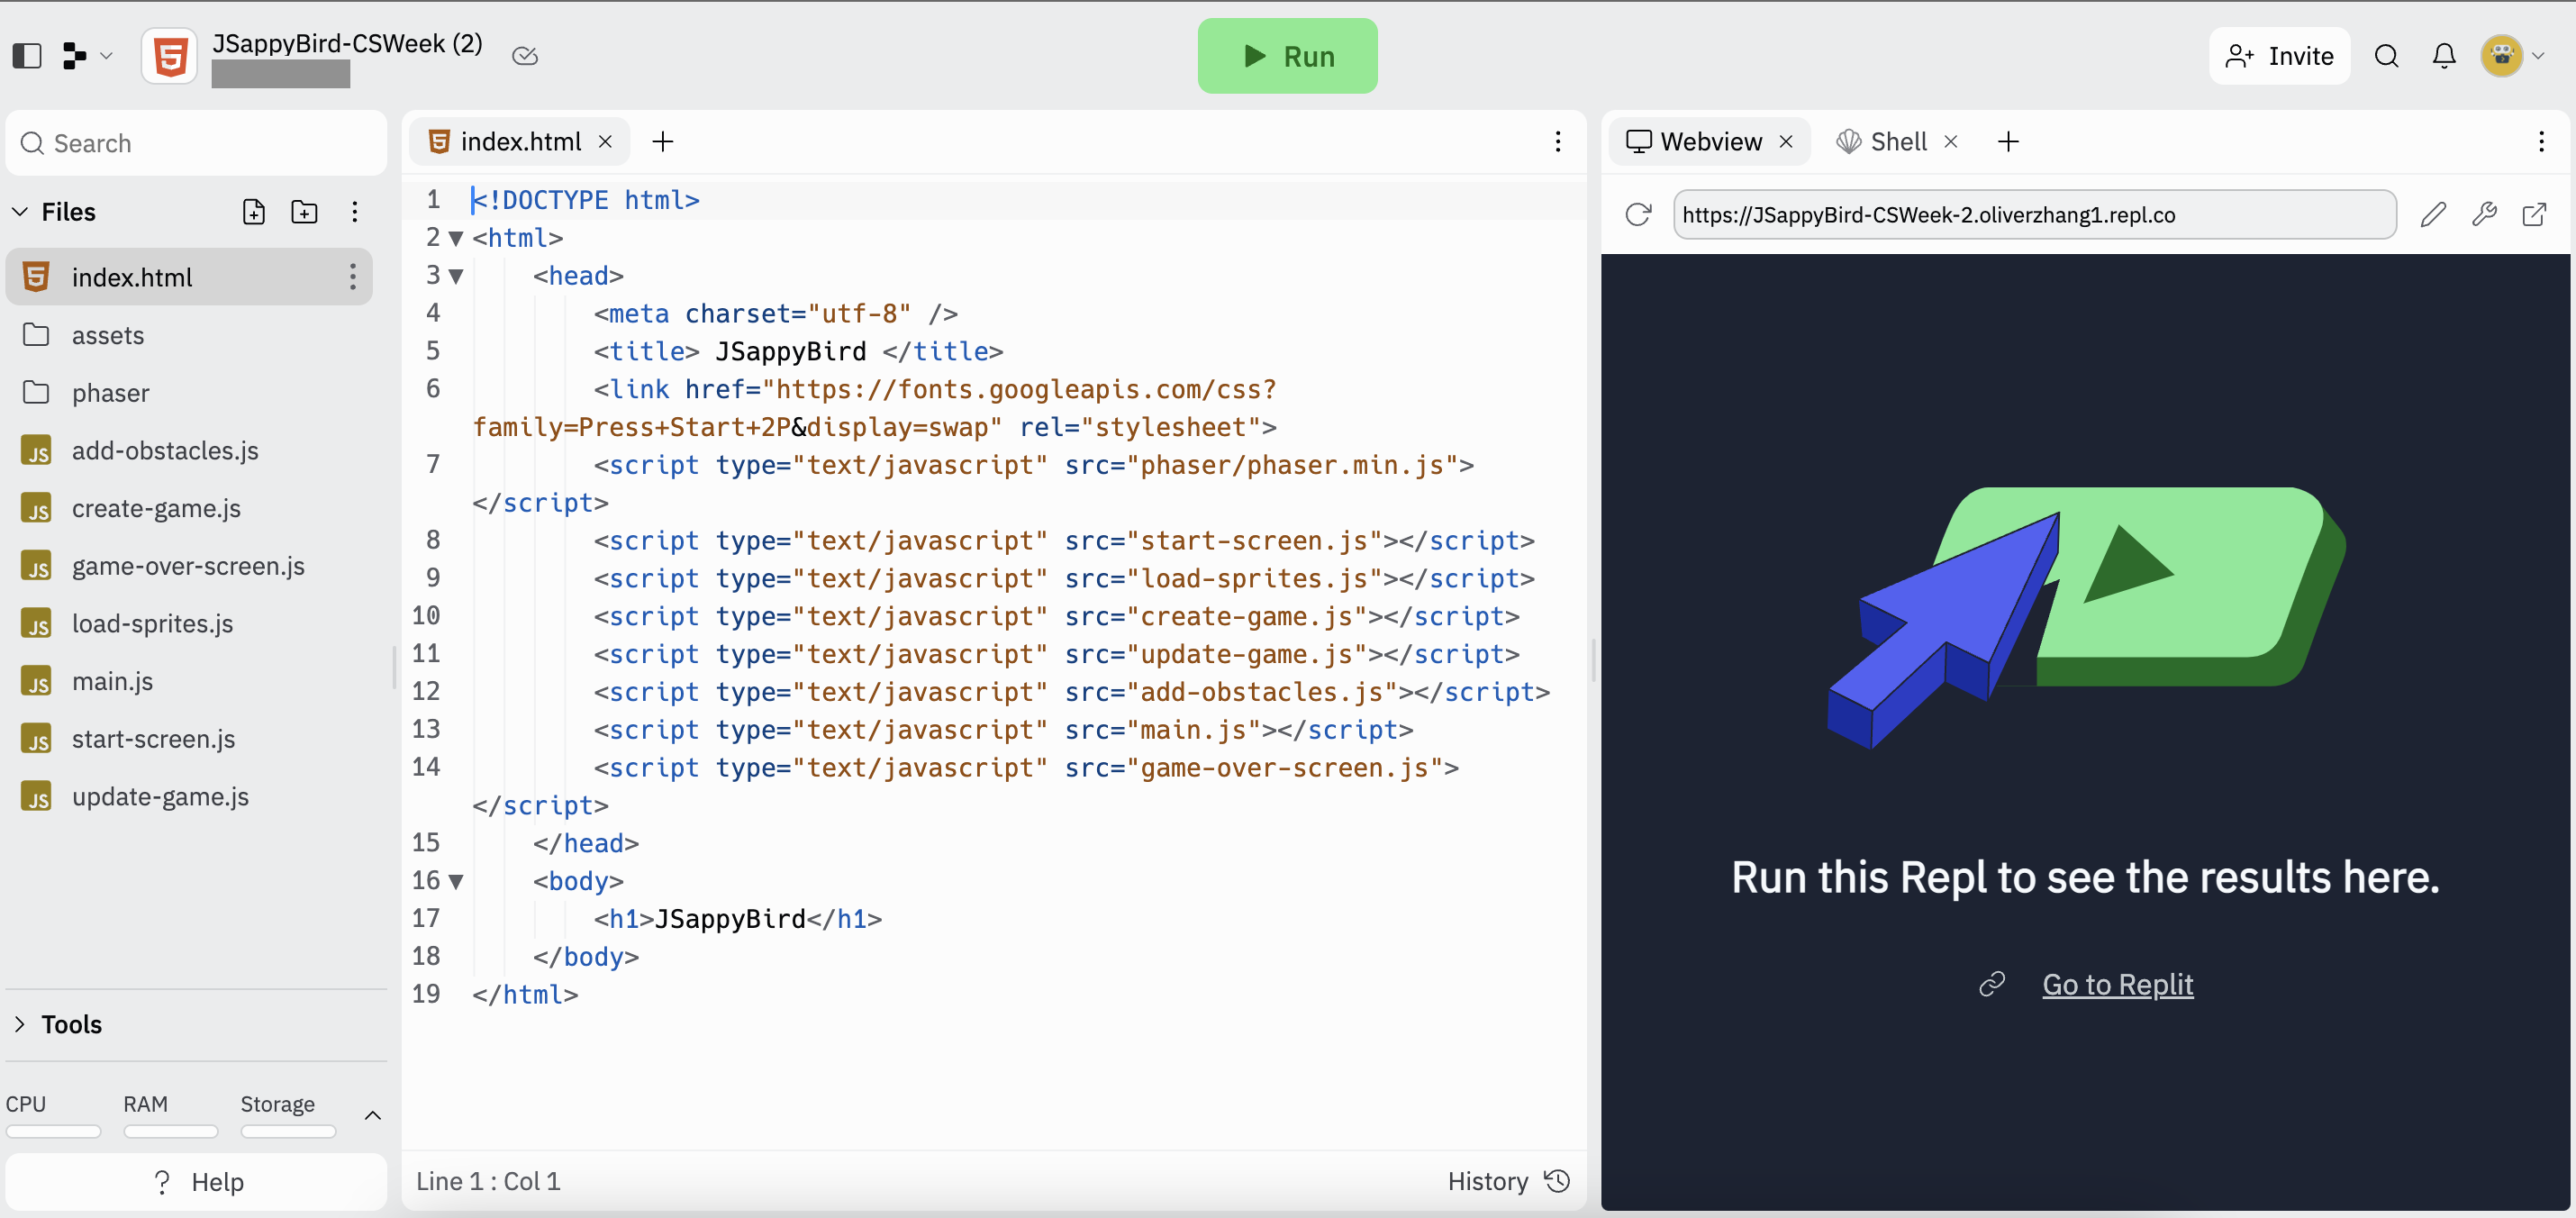Refresh the Webview with reload icon
This screenshot has width=2576, height=1218.
click(x=1638, y=214)
